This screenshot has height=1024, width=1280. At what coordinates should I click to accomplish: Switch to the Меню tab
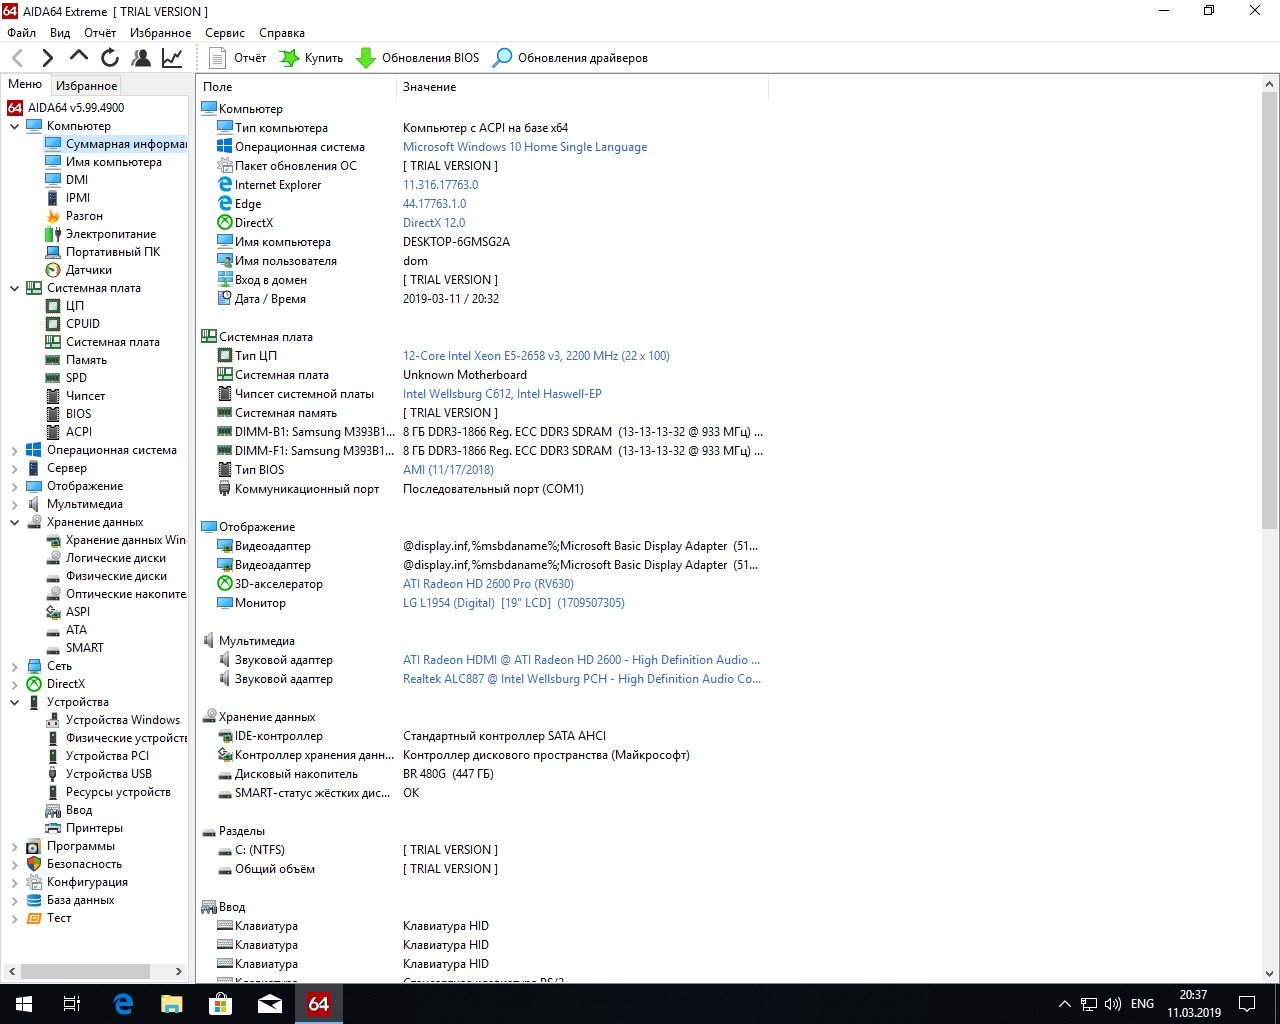pyautogui.click(x=25, y=84)
